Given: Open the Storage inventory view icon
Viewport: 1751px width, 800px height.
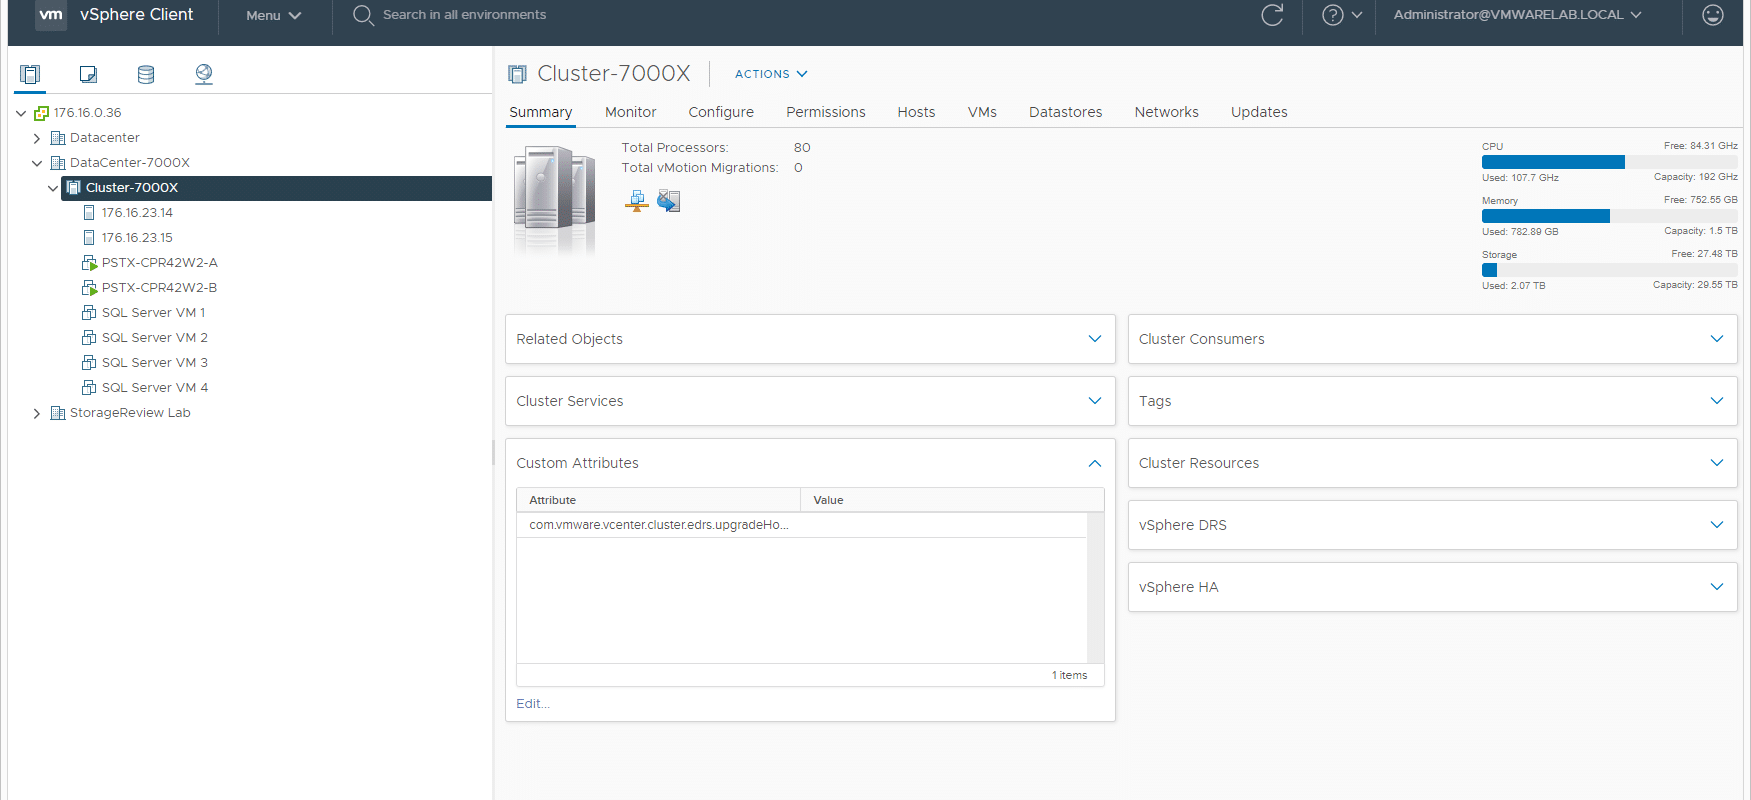Looking at the screenshot, I should click(x=146, y=74).
